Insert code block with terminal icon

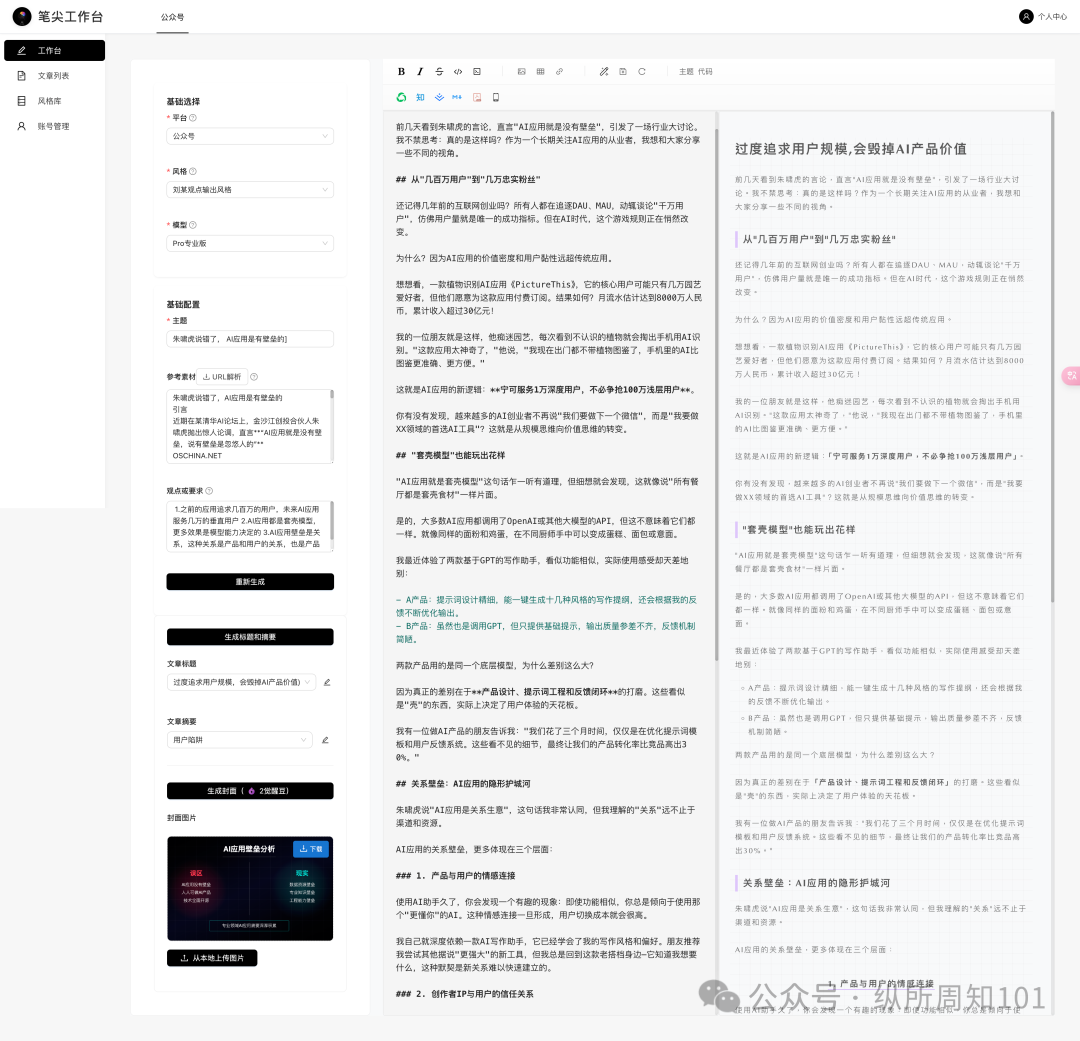(477, 72)
